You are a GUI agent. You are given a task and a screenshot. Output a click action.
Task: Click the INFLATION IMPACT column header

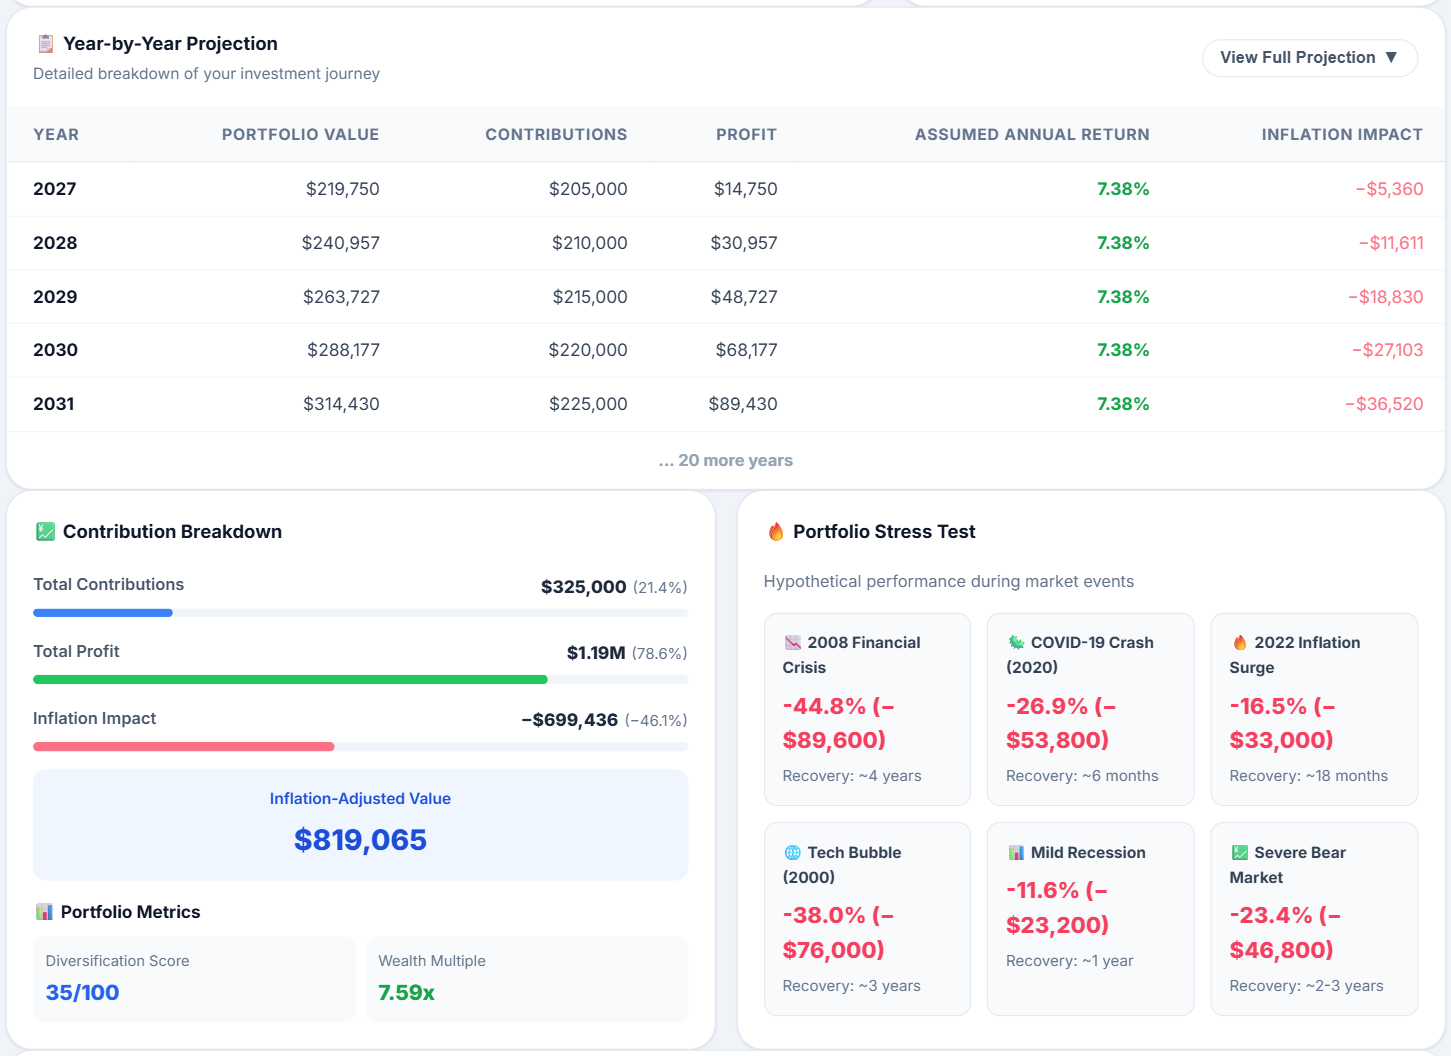pyautogui.click(x=1342, y=135)
